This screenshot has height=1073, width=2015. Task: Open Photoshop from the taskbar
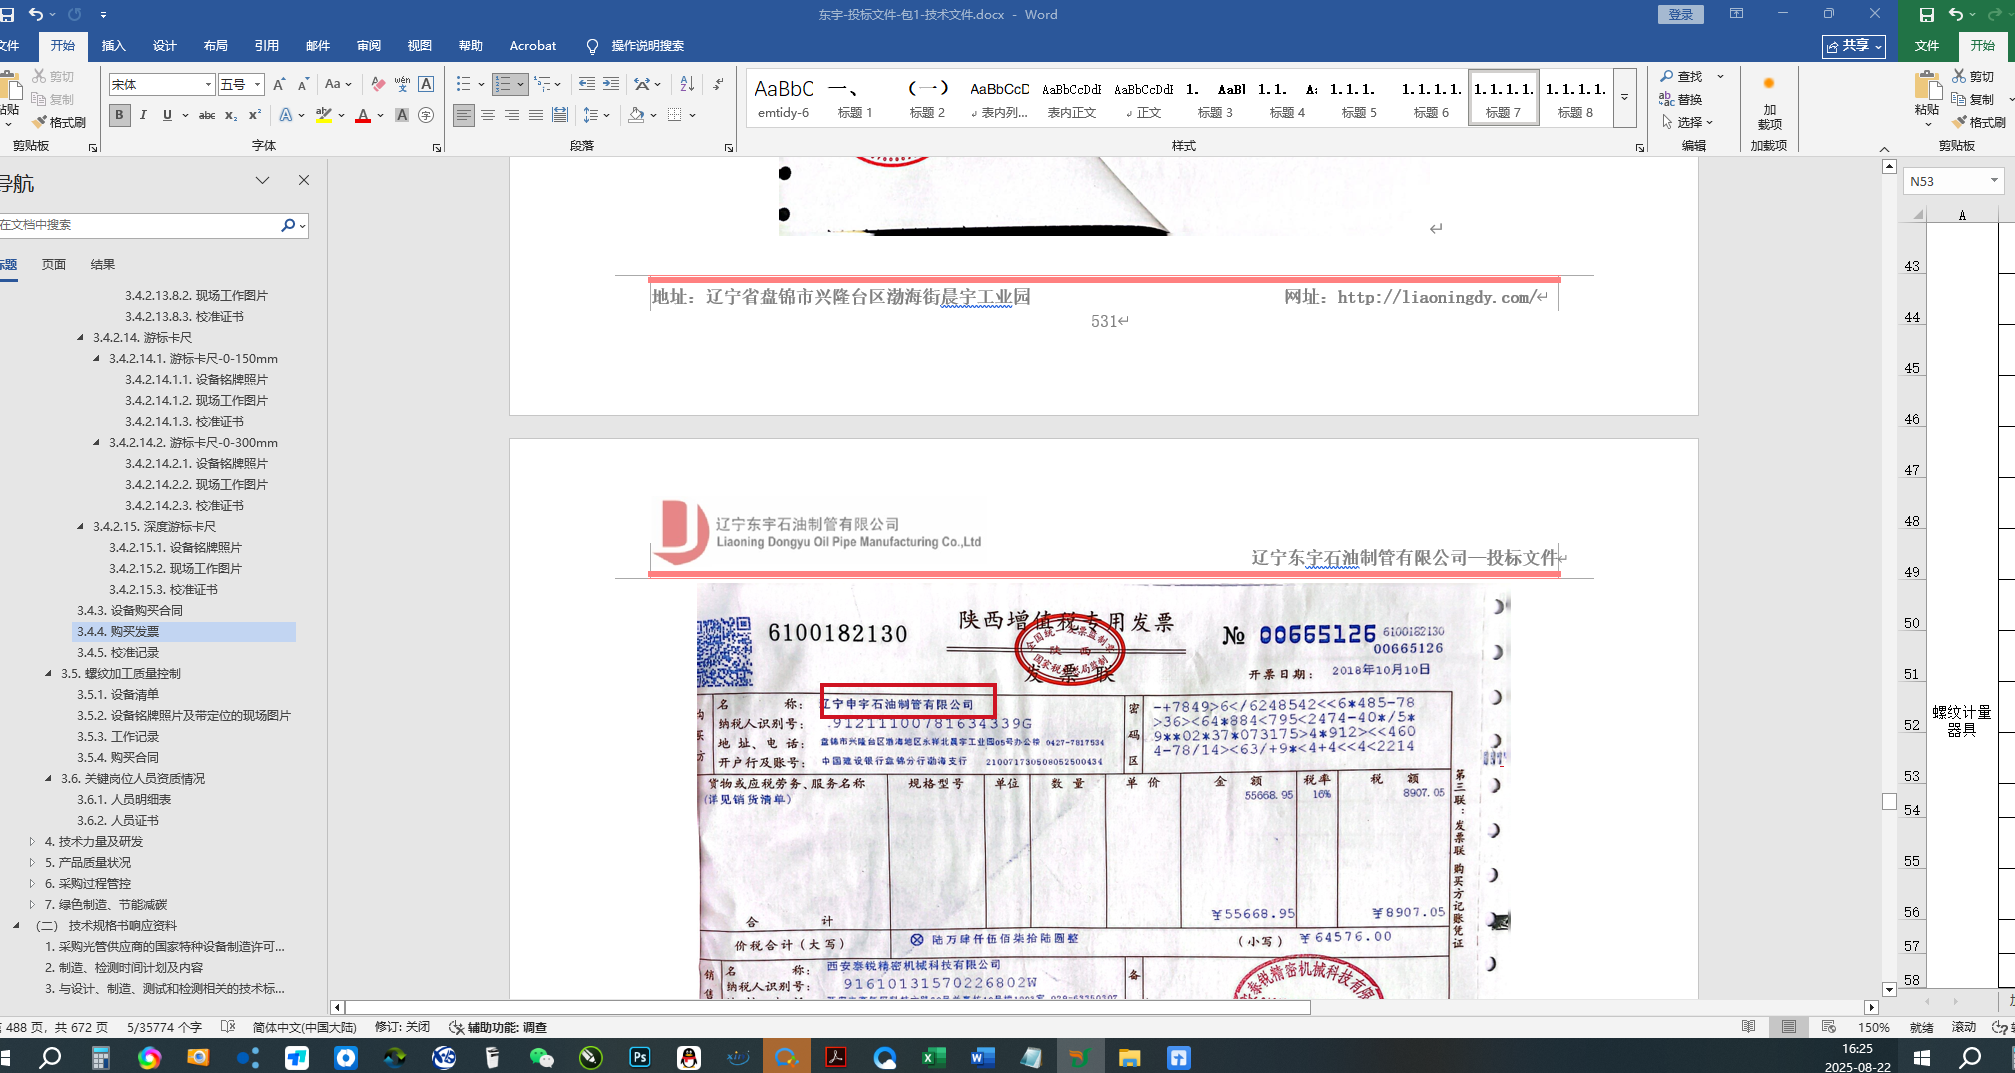tap(639, 1057)
